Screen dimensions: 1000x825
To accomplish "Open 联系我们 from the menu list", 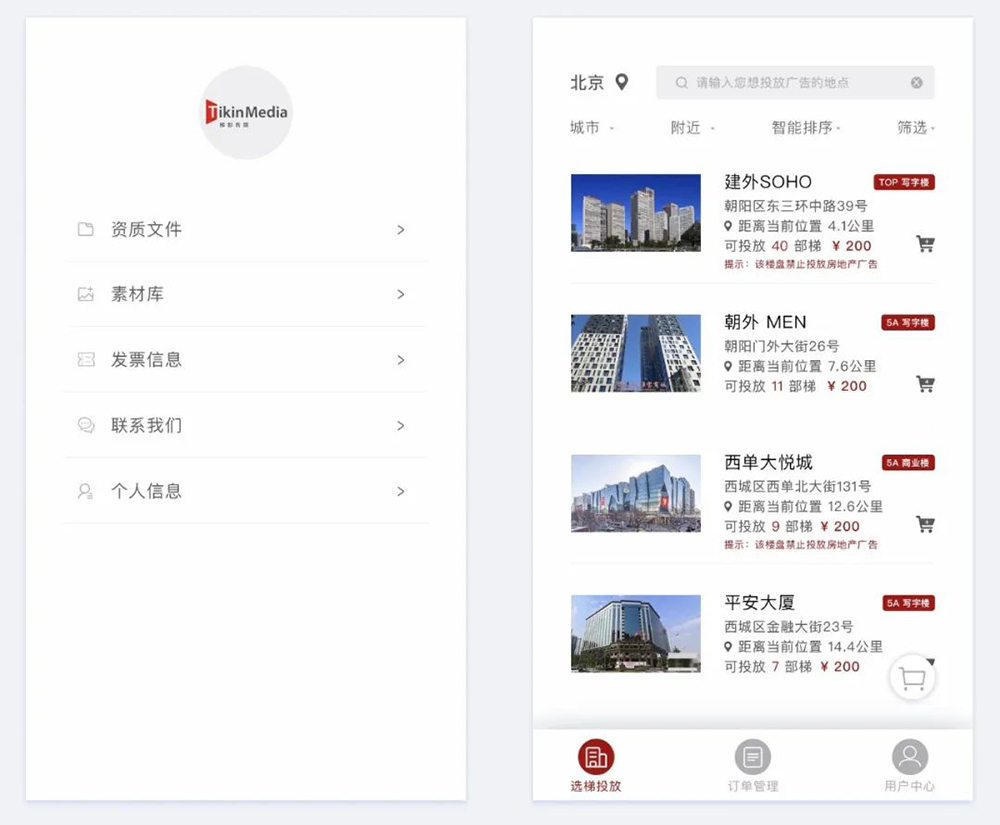I will click(246, 426).
